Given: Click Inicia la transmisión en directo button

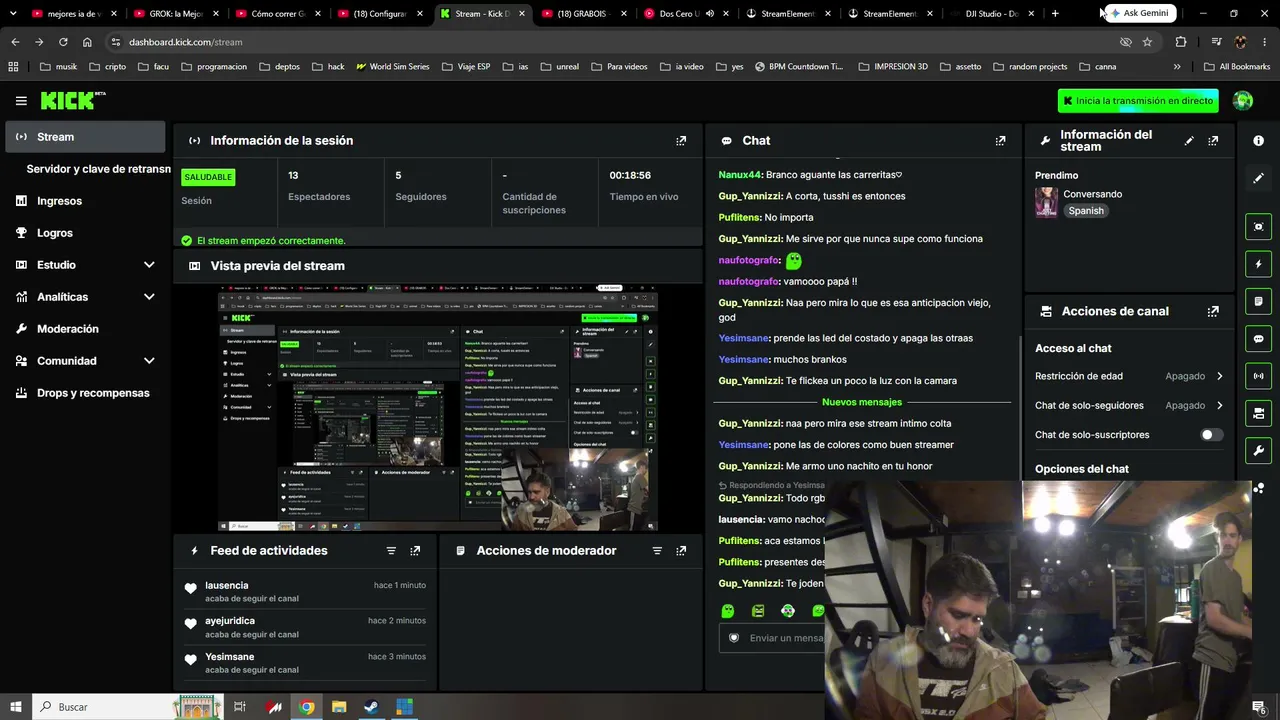Looking at the screenshot, I should coord(1138,101).
